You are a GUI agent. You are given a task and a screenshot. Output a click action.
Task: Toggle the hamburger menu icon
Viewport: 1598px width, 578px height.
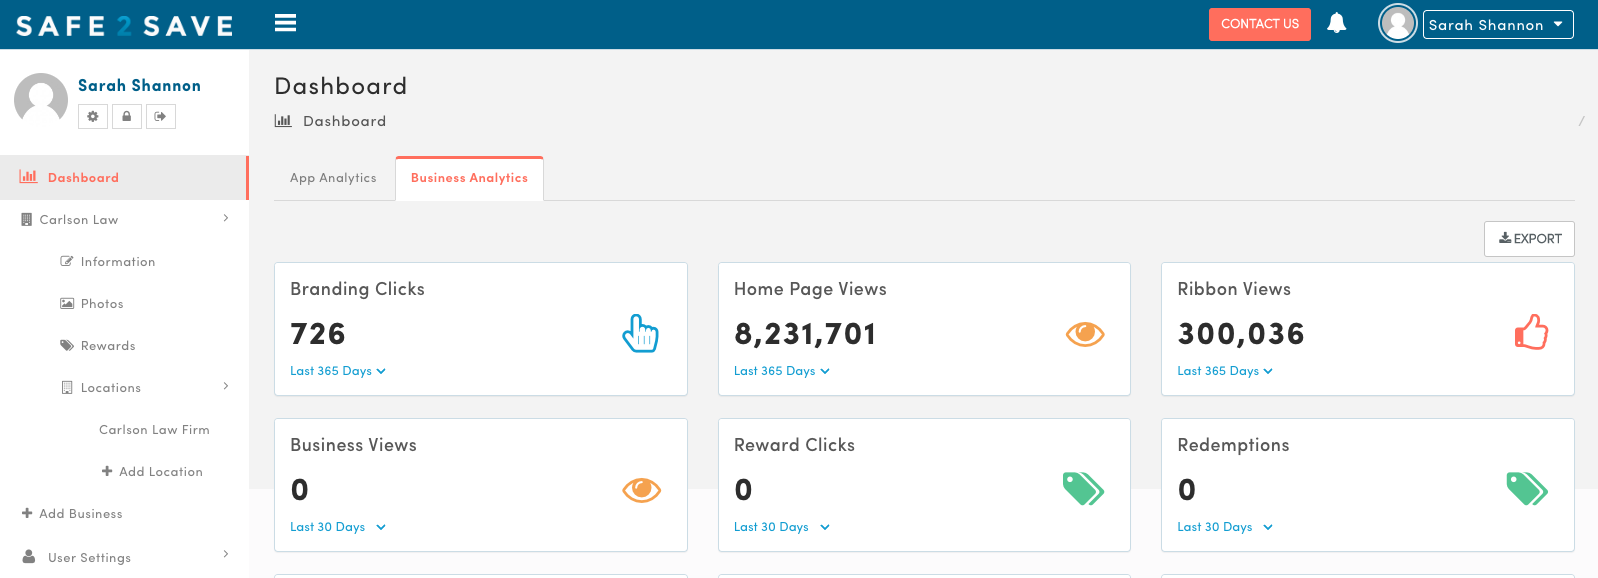(x=286, y=23)
